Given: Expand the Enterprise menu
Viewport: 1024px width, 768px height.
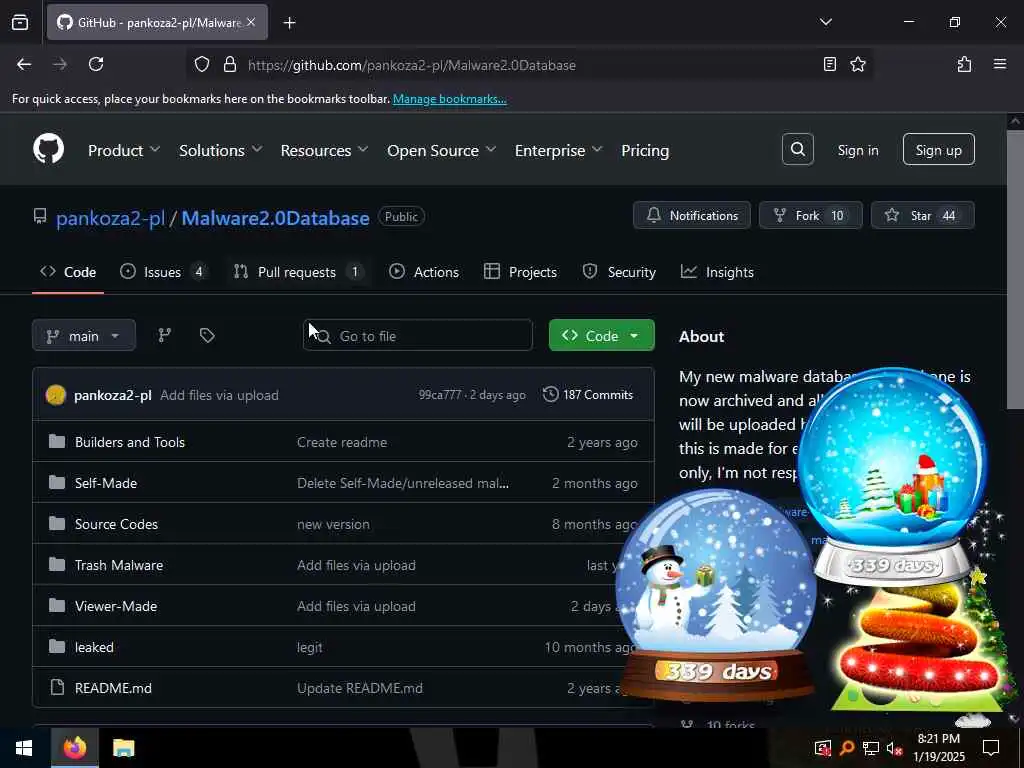Looking at the screenshot, I should click(558, 150).
